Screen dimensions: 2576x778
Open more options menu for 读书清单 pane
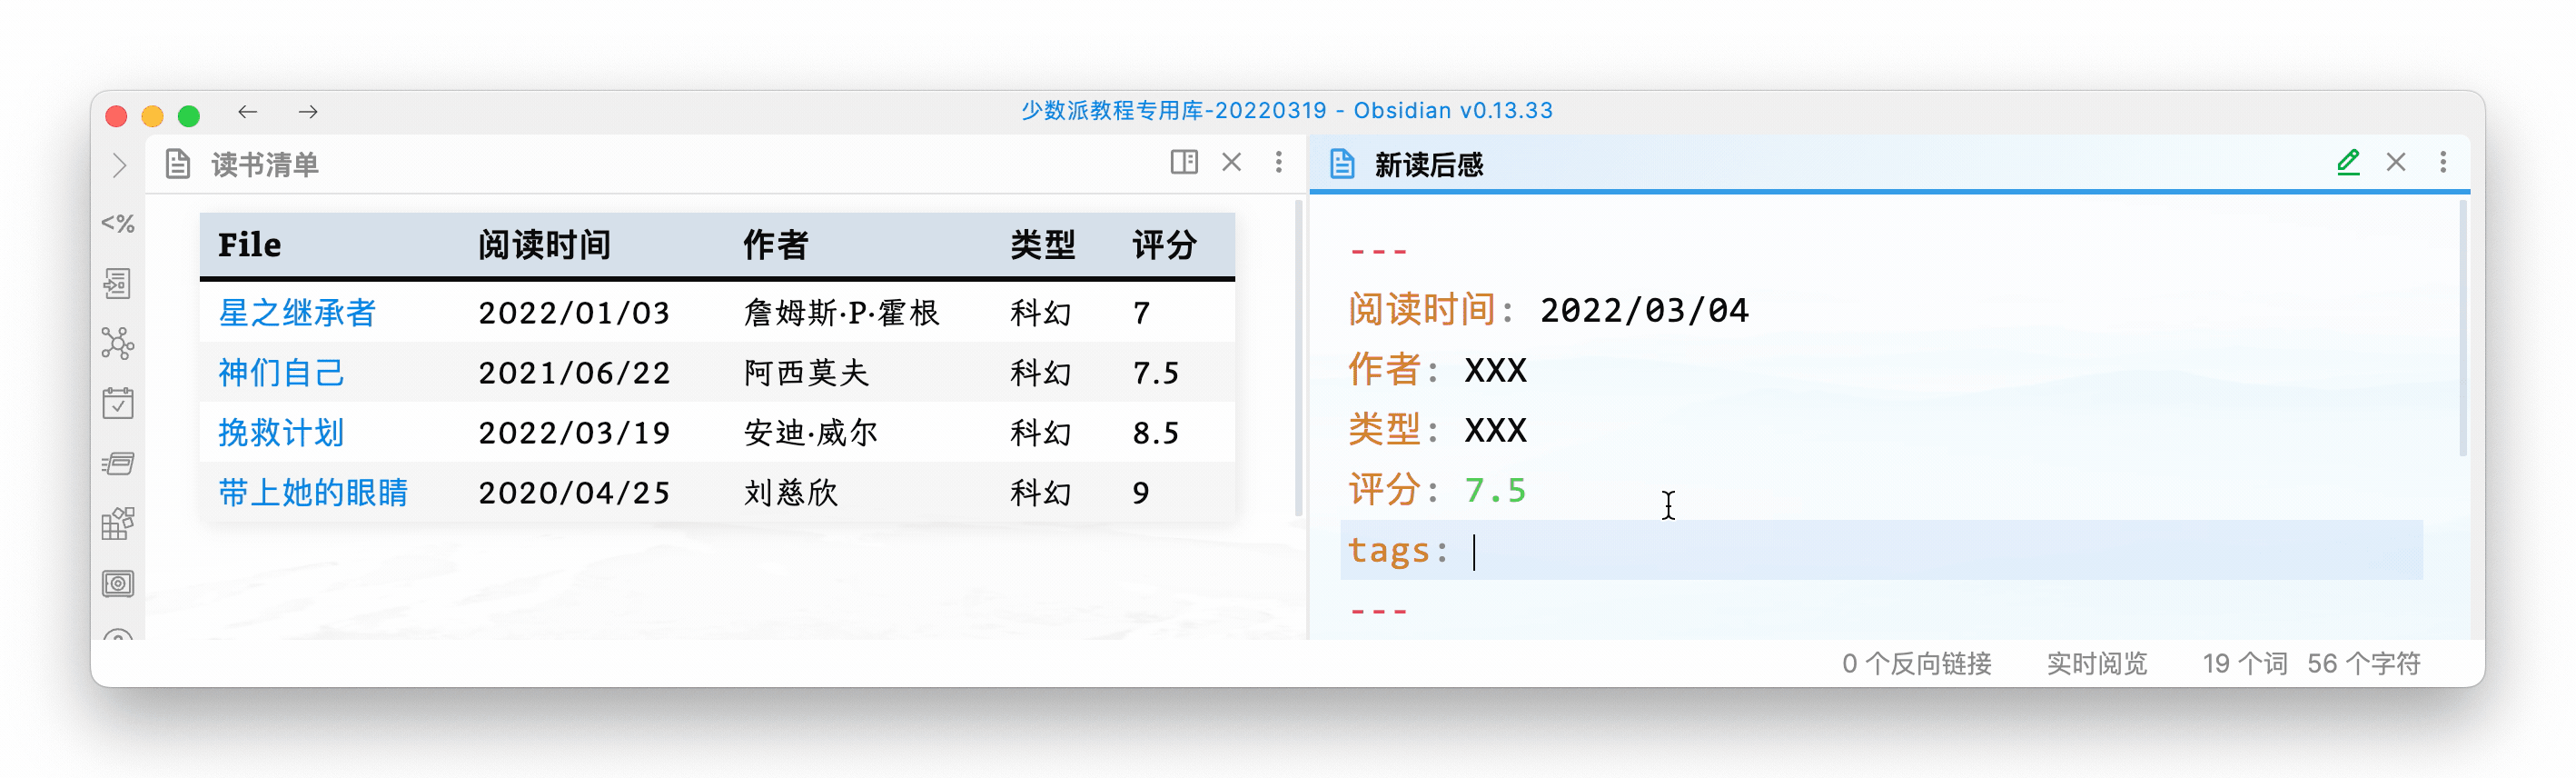[x=1278, y=163]
